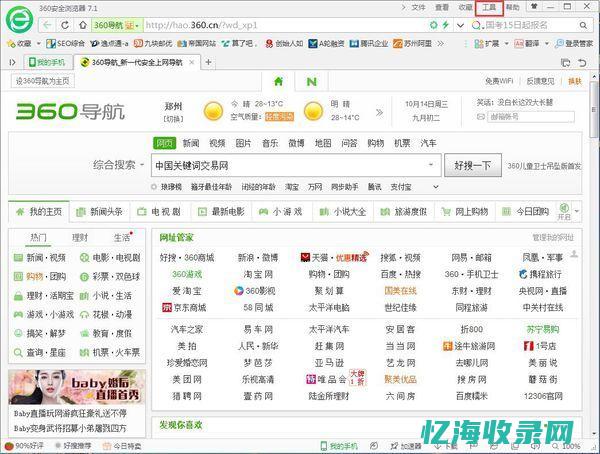600x454 pixels.
Task: Open the 登录管家 login manager
Action: click(574, 44)
